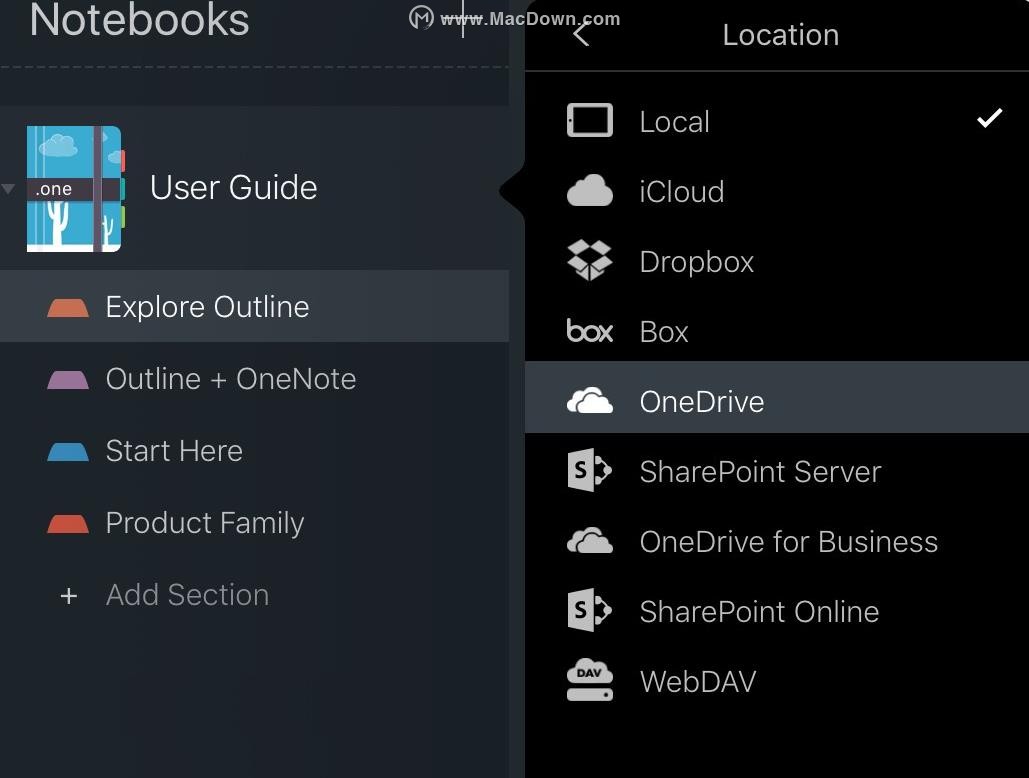
Task: Click the OneDrive cloud icon
Action: [589, 400]
